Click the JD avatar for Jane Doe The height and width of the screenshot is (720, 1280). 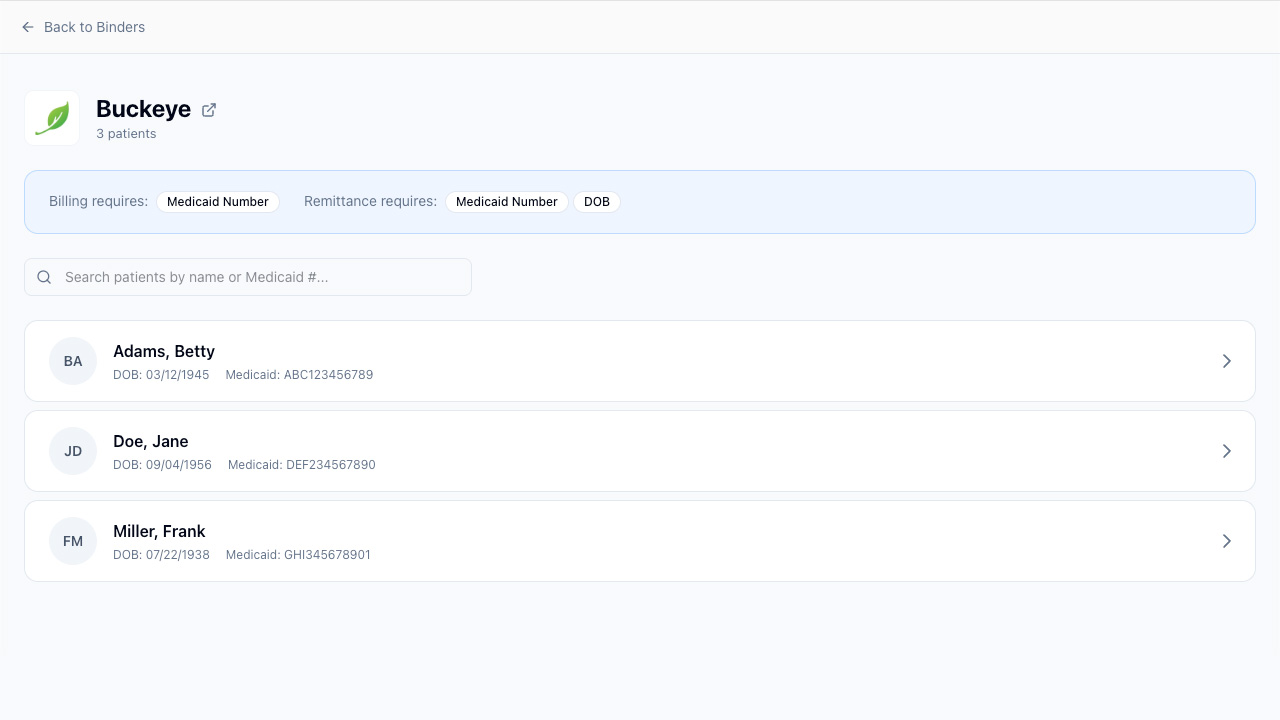[x=73, y=451]
